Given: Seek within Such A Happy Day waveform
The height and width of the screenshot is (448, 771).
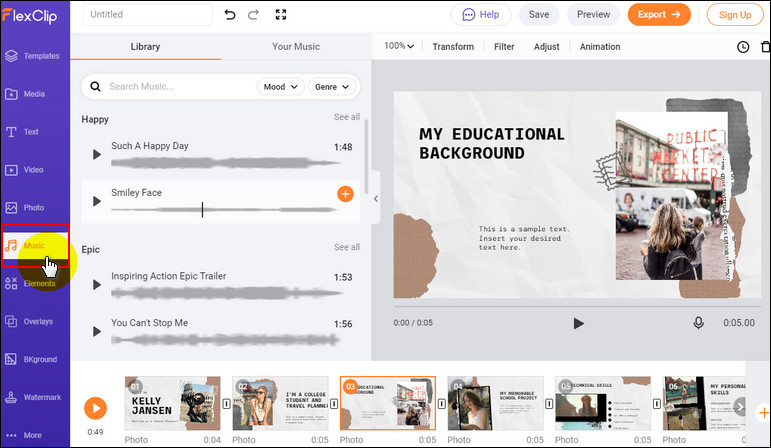Looking at the screenshot, I should tap(225, 163).
